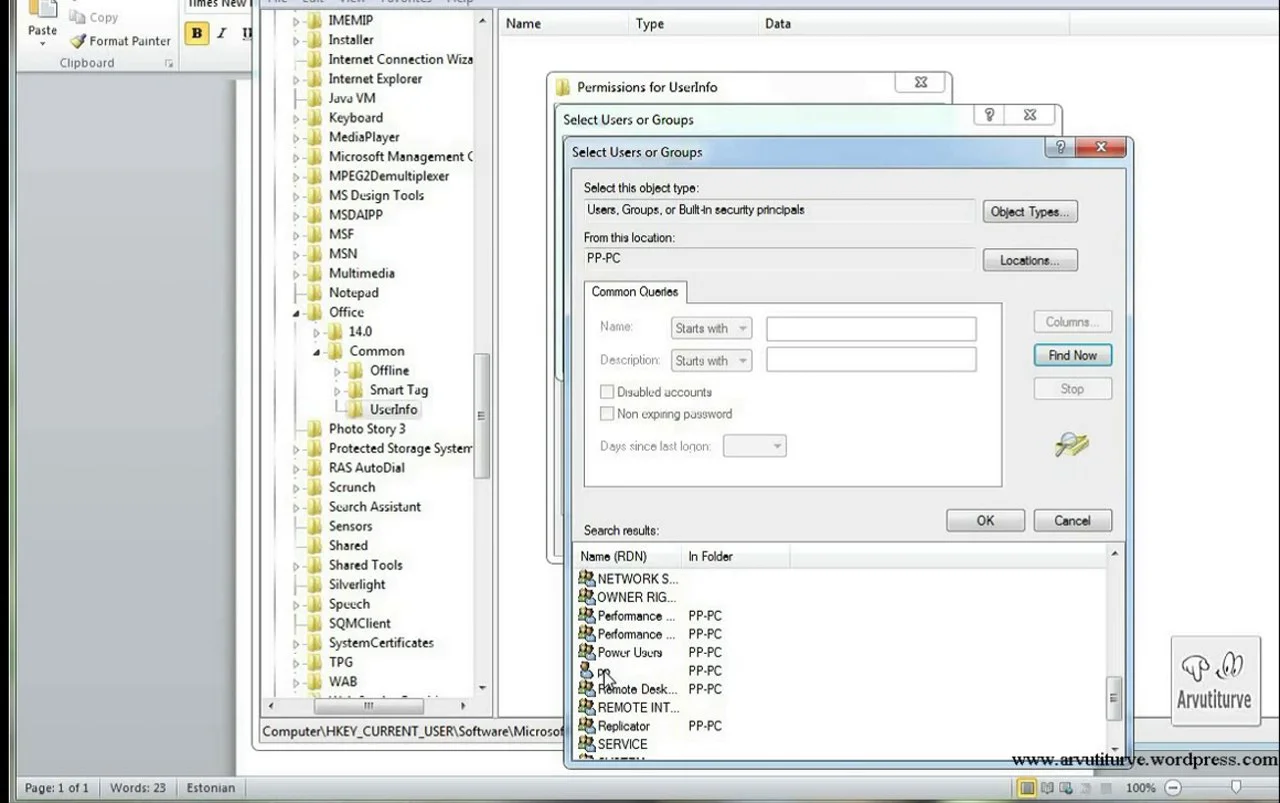Image resolution: width=1280 pixels, height=803 pixels.
Task: Click OK in Select Users or Groups
Action: coord(985,520)
